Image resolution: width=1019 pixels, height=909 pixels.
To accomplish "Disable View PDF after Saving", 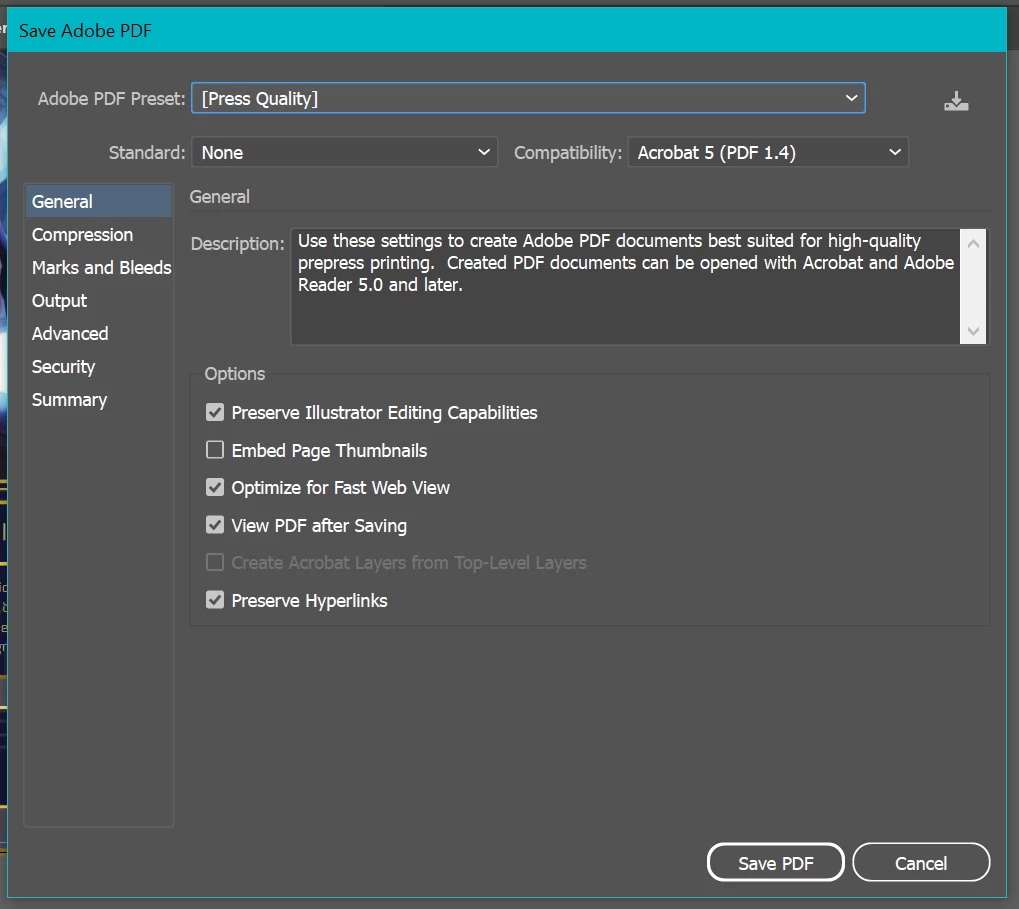I will tap(215, 525).
